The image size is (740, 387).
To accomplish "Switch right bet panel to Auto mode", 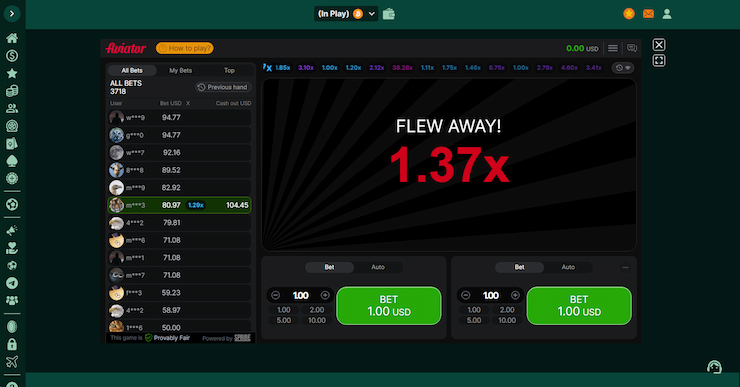I will click(568, 267).
